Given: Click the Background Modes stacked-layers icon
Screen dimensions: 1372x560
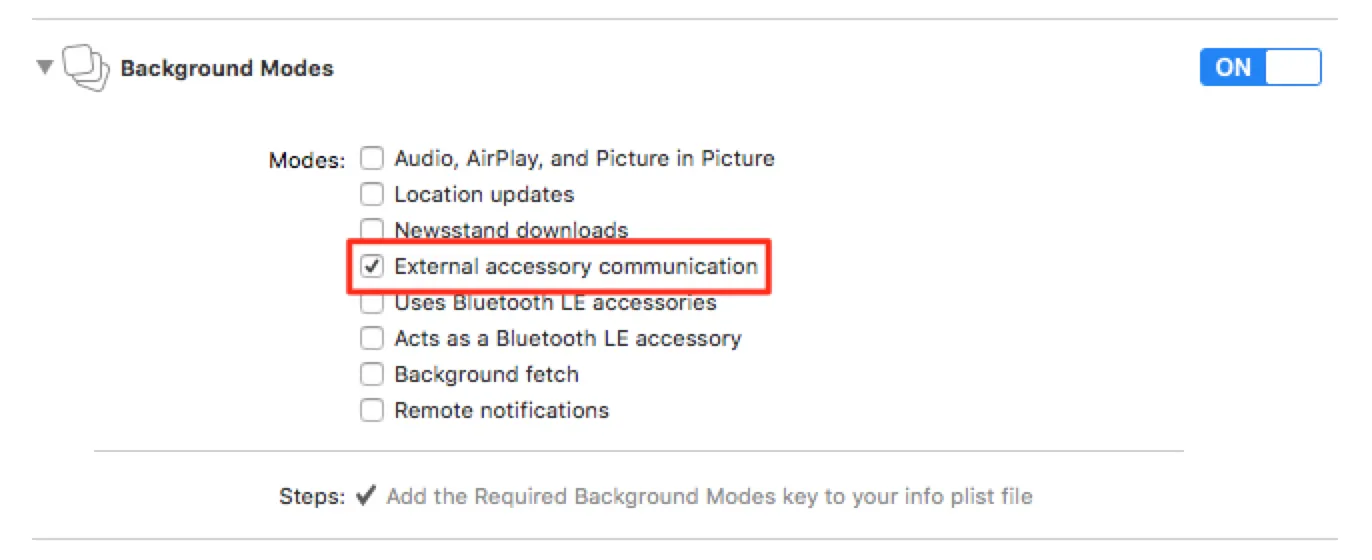Looking at the screenshot, I should (85, 68).
